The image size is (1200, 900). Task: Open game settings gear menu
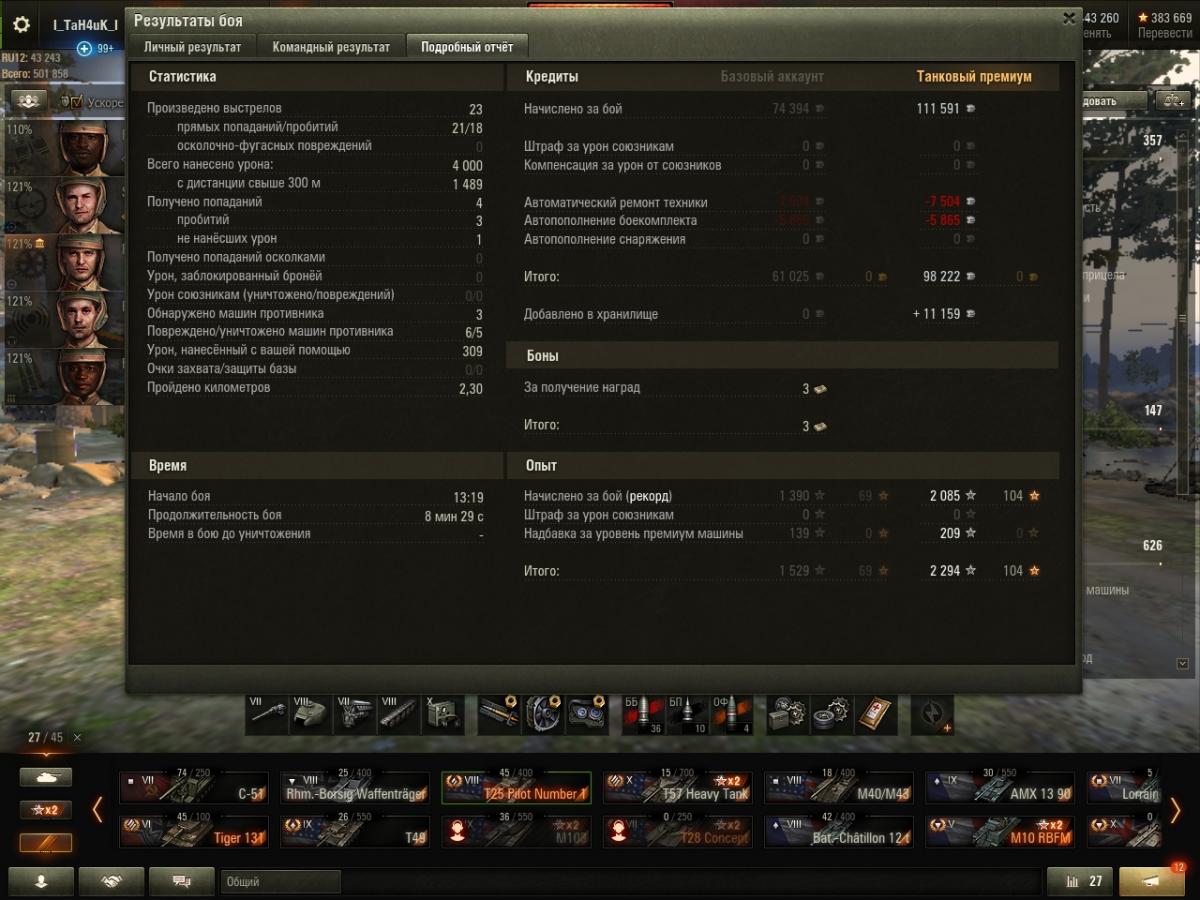pos(21,24)
